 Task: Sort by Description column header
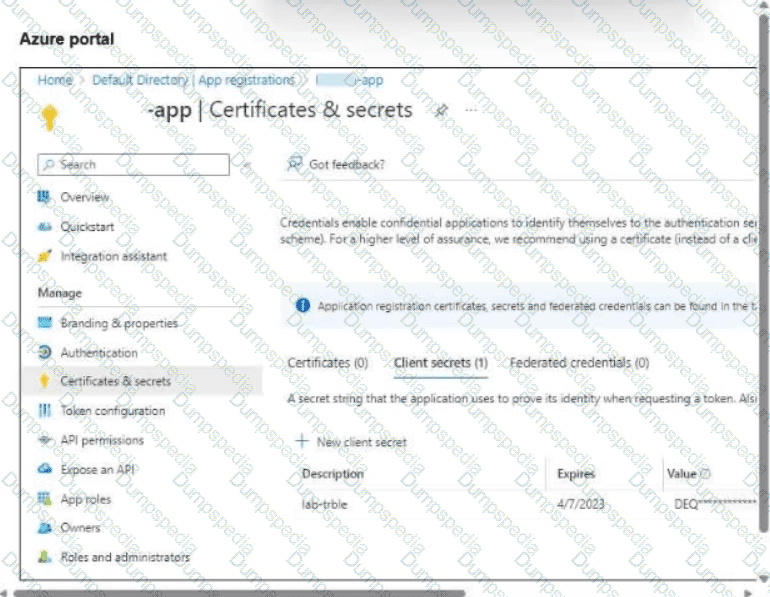click(332, 474)
